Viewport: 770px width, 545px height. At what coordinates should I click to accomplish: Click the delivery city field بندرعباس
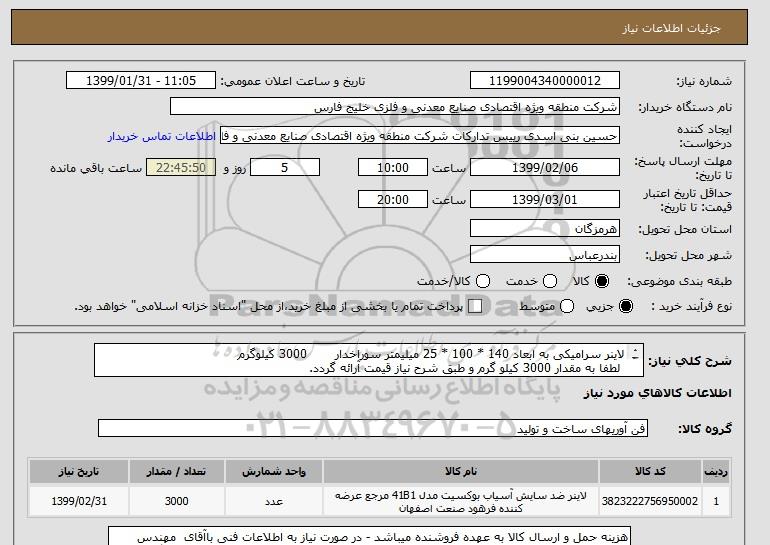coord(545,255)
